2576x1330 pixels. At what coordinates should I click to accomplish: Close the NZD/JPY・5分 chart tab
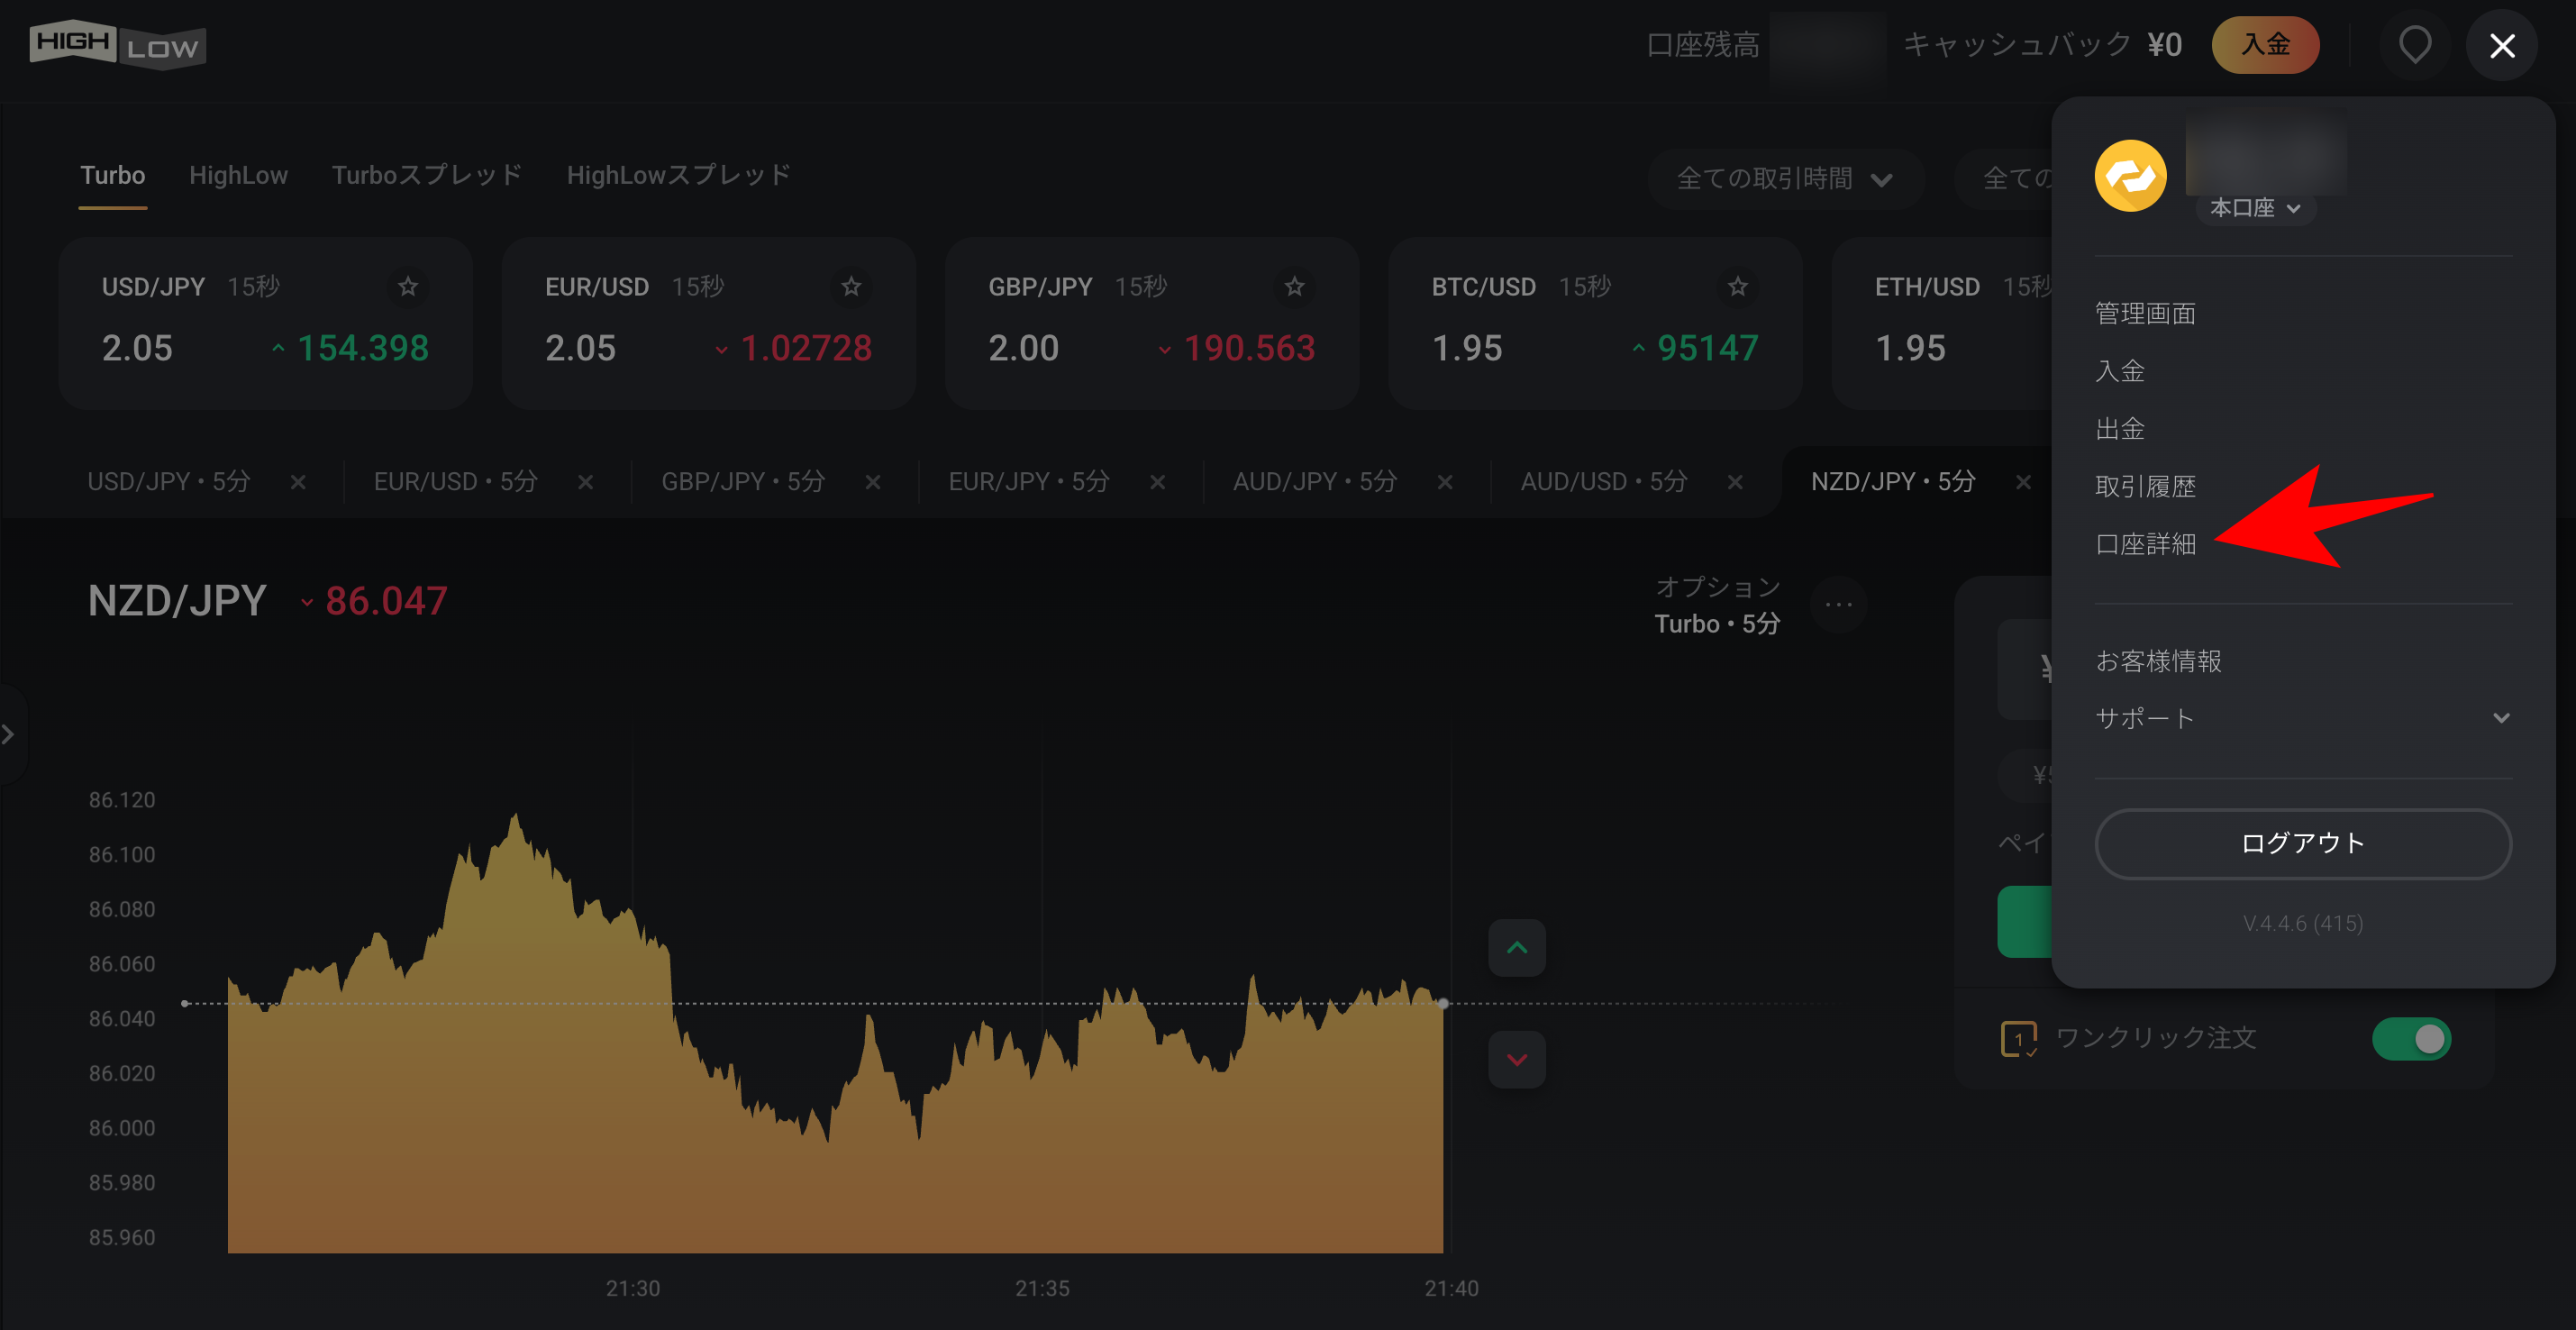[x=2023, y=483]
